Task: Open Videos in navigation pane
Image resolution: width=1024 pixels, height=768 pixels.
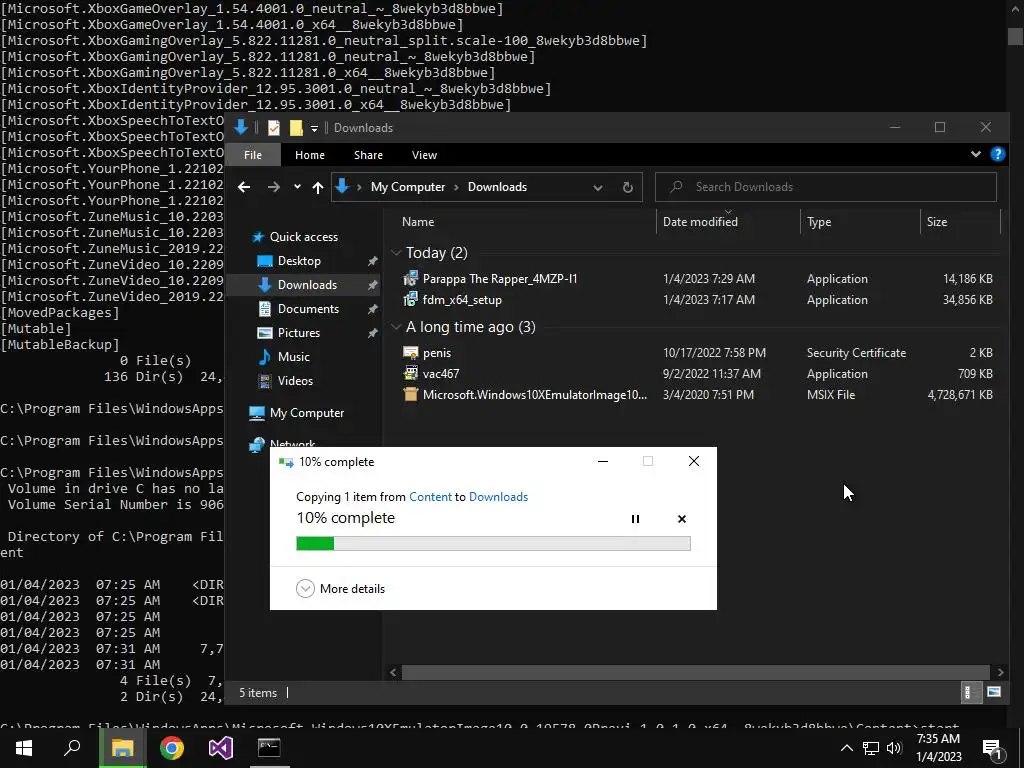Action: tap(295, 381)
